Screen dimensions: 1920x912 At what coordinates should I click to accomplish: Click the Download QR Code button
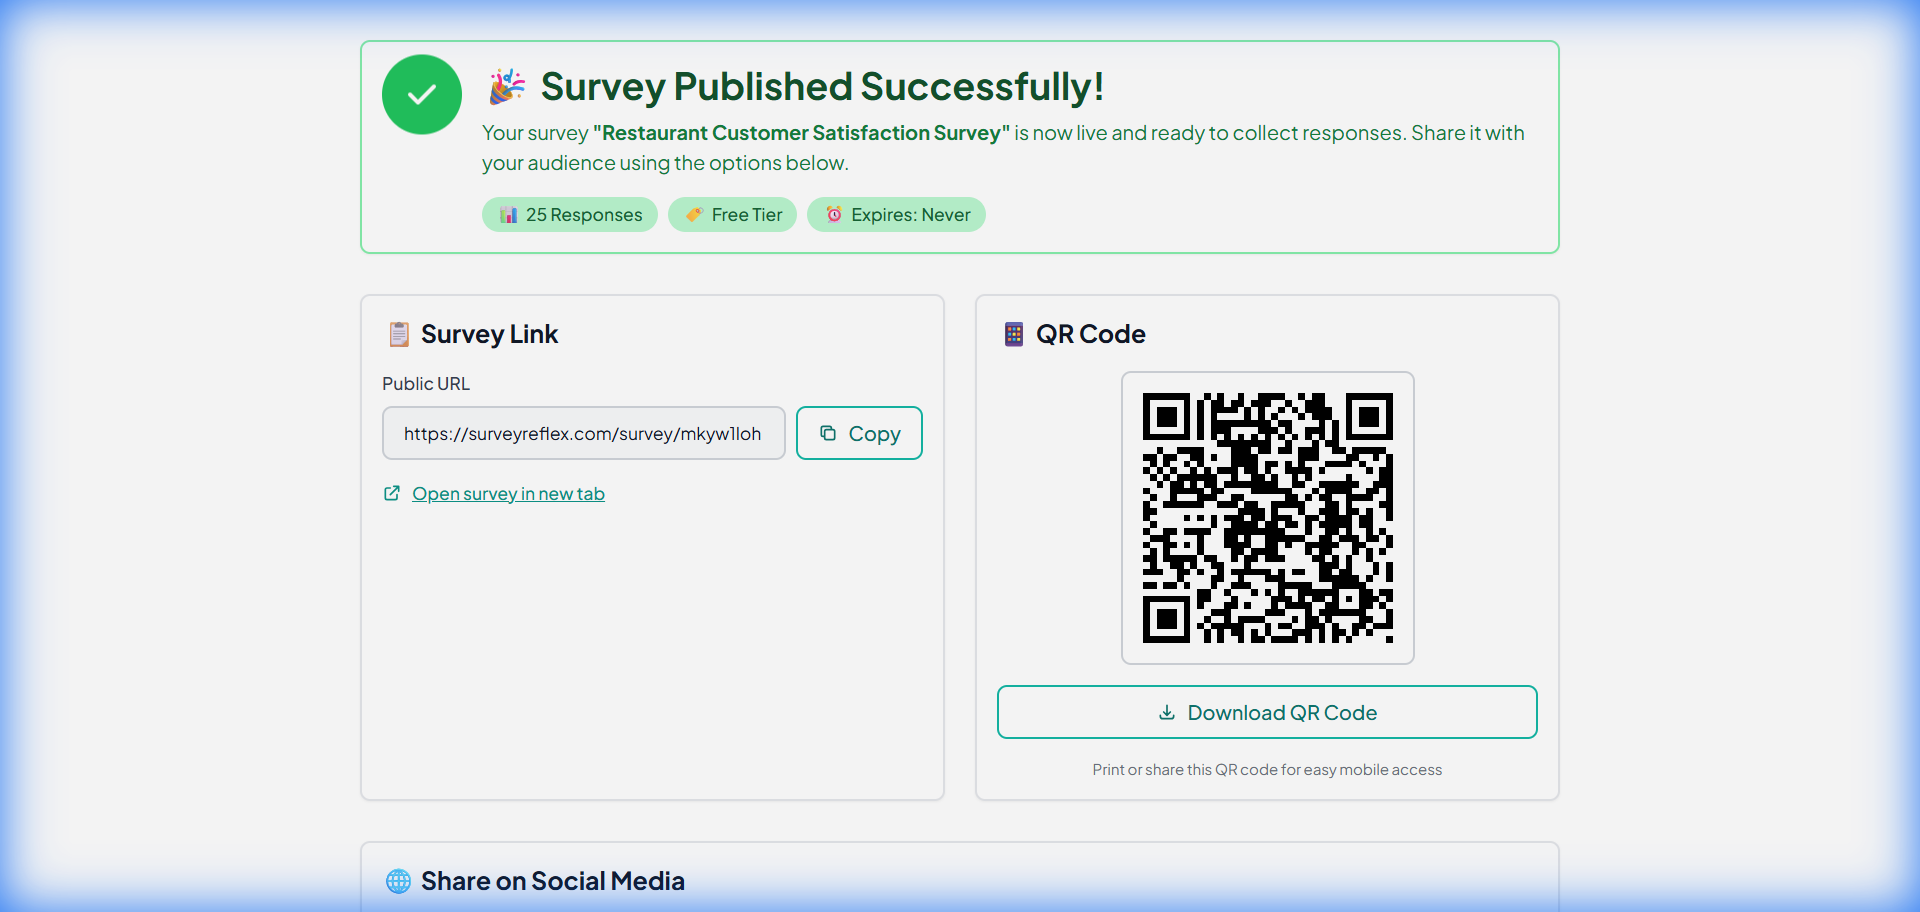(x=1267, y=712)
